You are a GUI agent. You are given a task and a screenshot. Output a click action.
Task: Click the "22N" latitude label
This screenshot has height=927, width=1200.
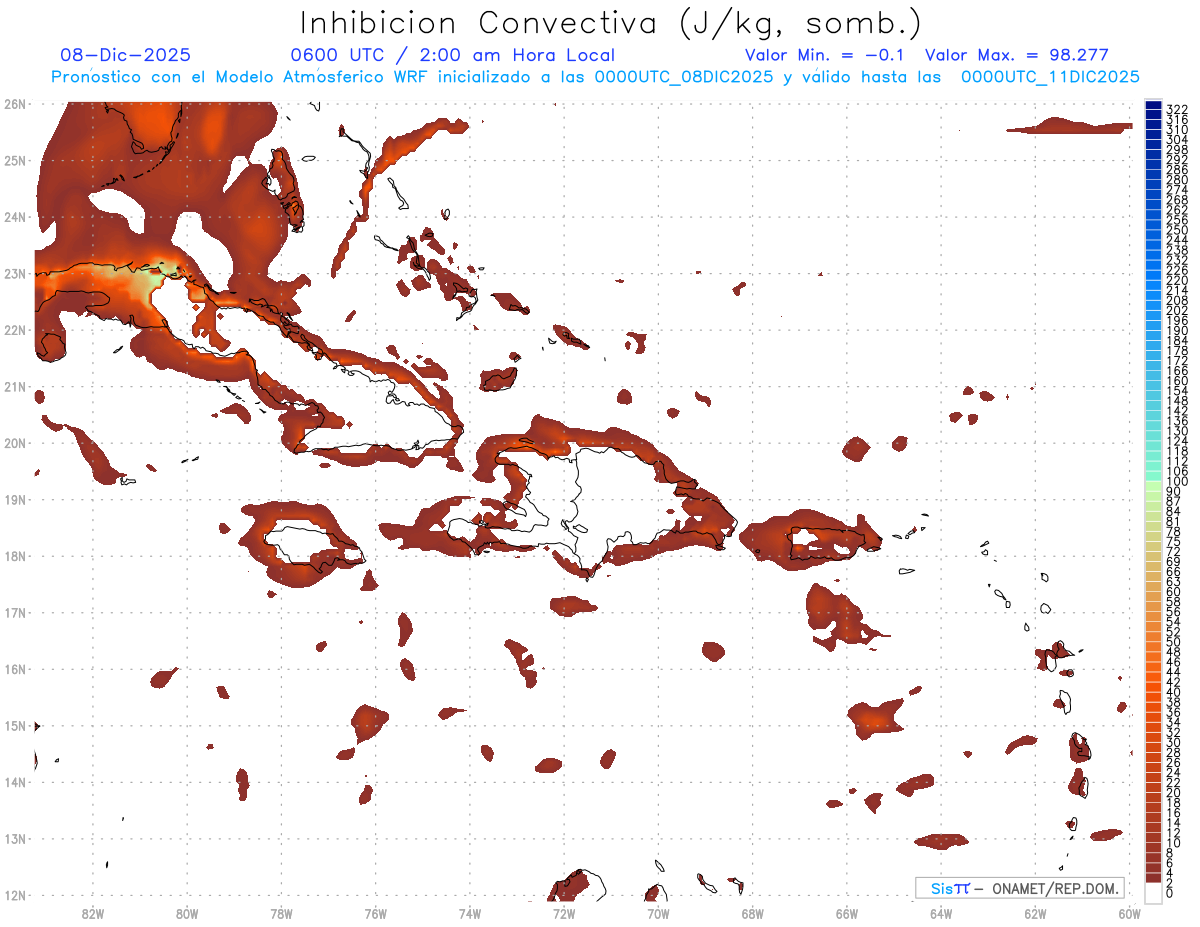[x=15, y=330]
